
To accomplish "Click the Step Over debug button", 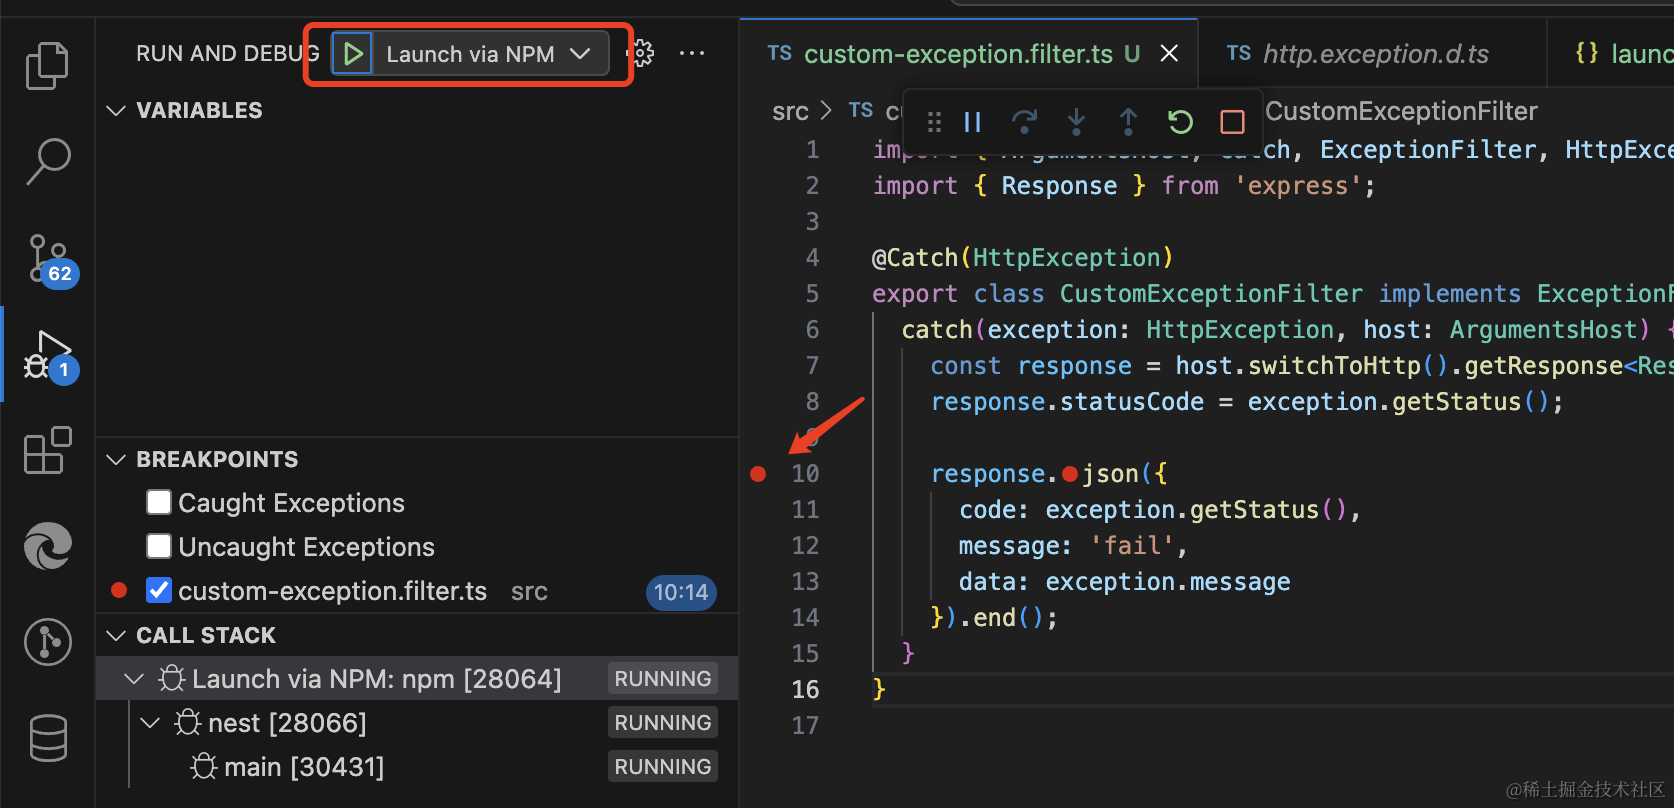I will (1024, 122).
